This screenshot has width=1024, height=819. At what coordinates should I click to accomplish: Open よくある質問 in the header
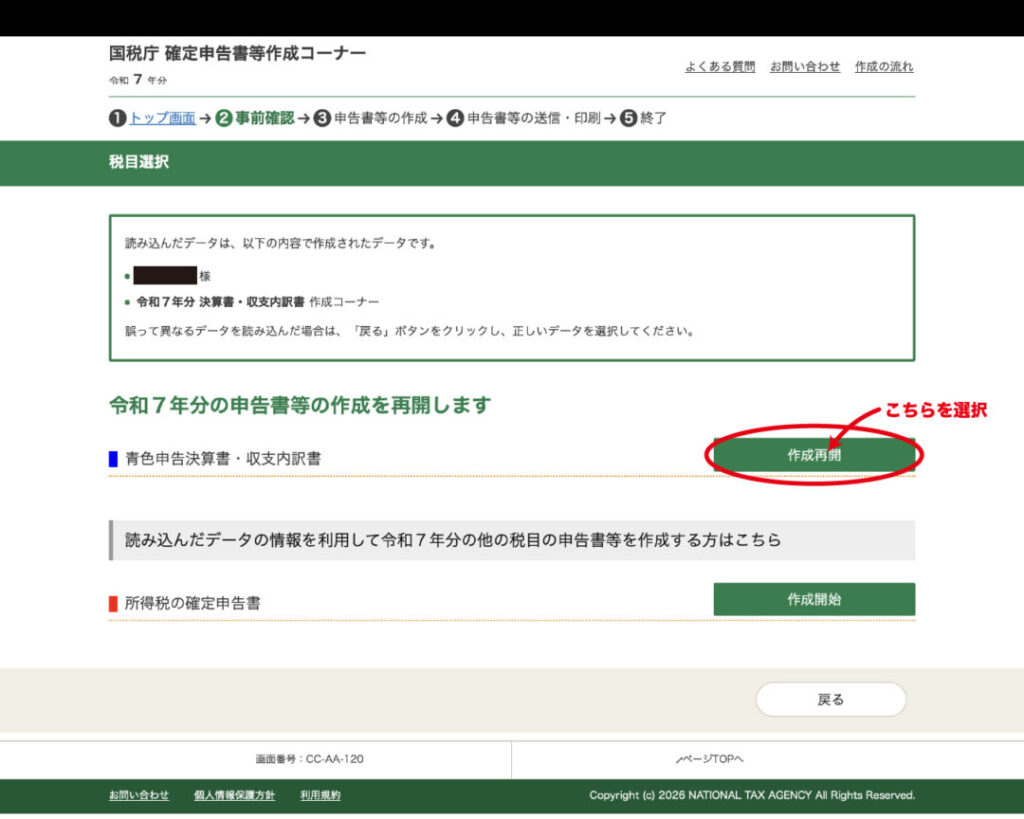click(720, 67)
